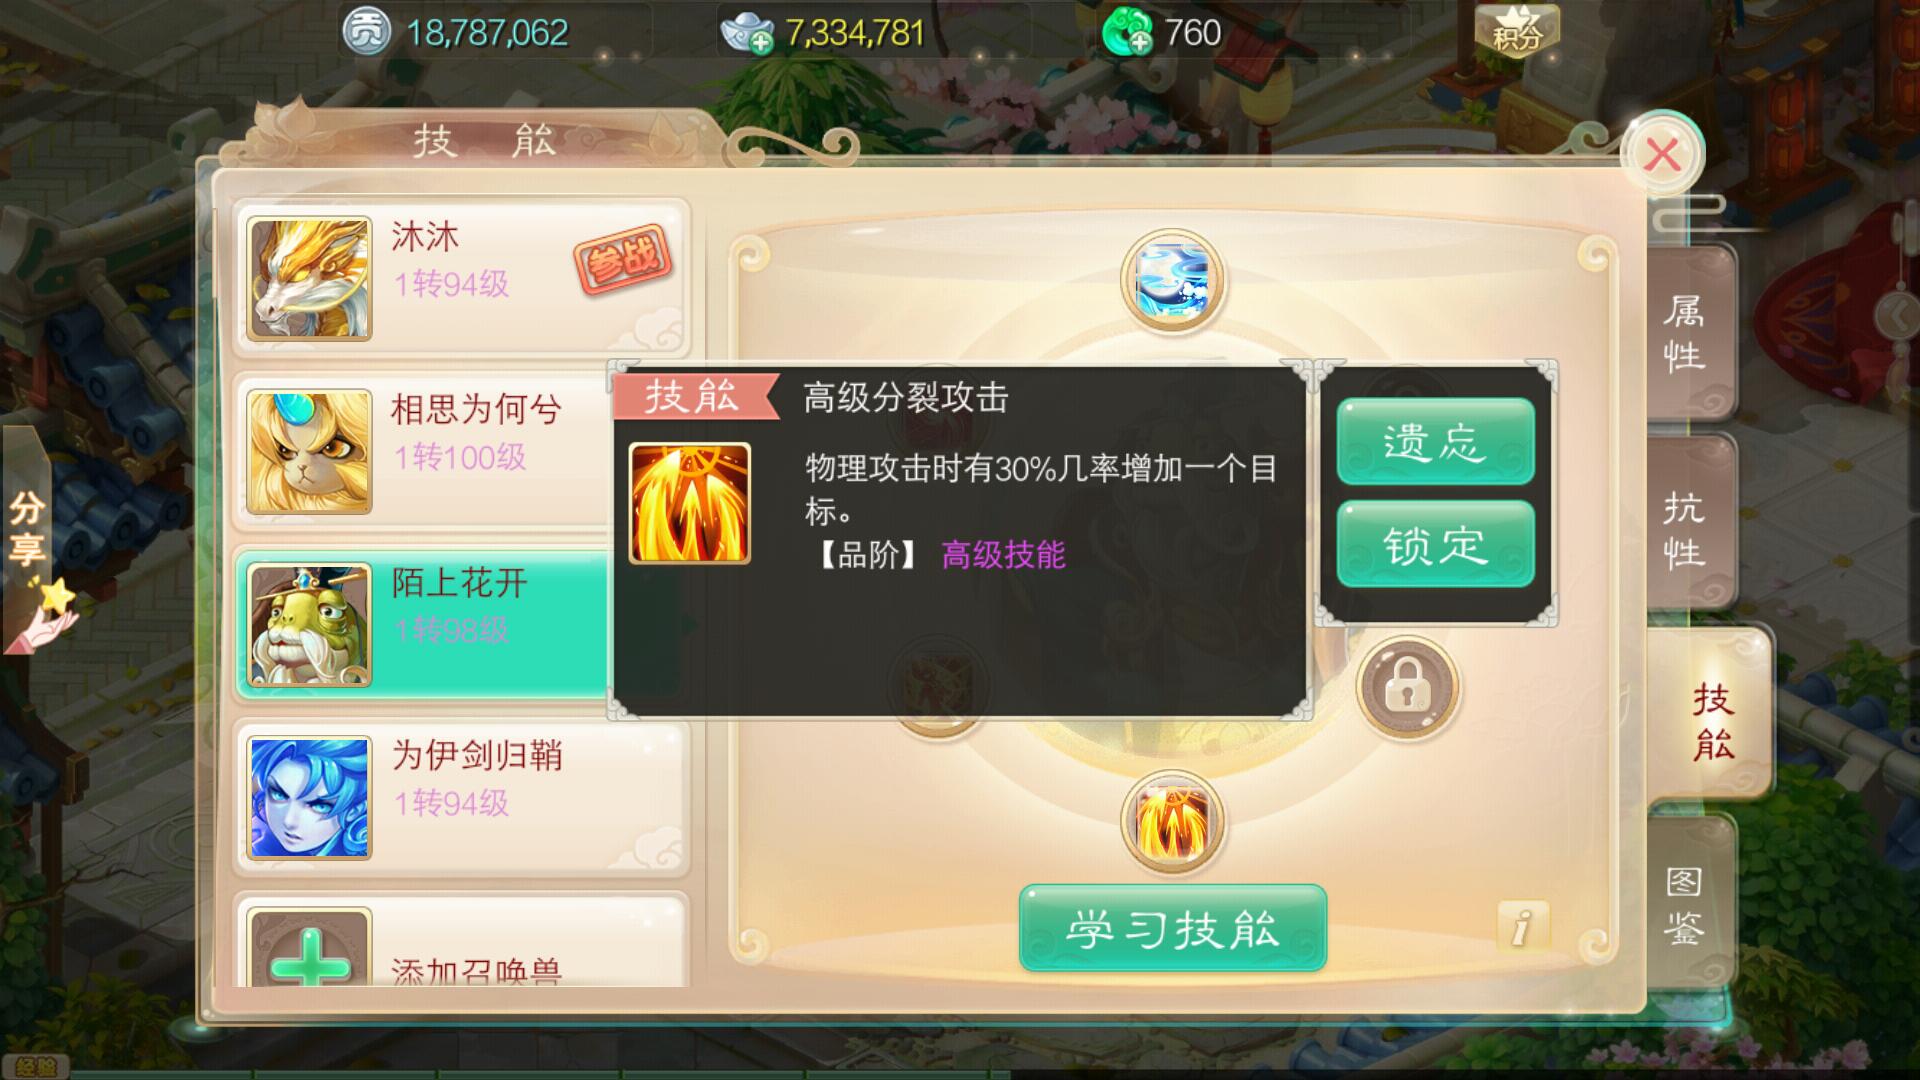Click the 添加召唤兽 green plus slot
The image size is (1920, 1080).
click(x=310, y=950)
